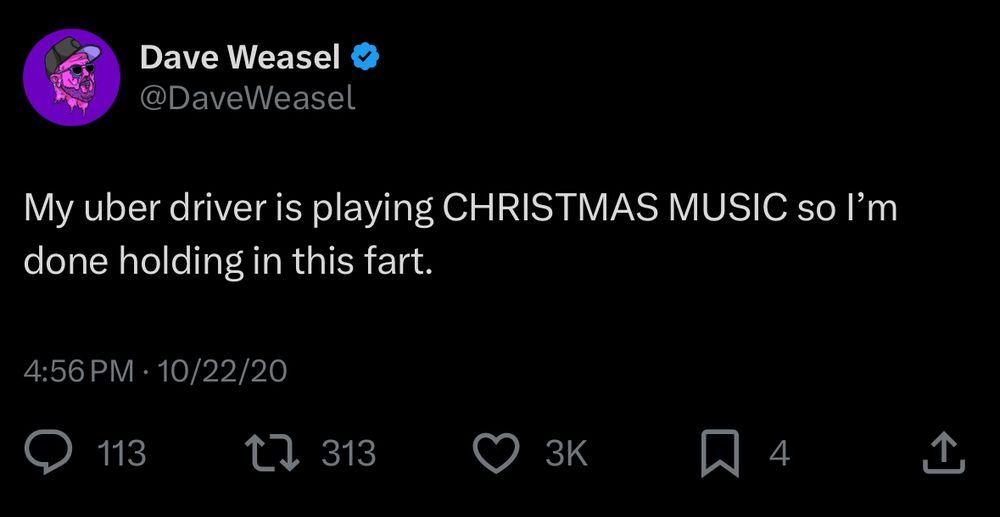Open the @DaveWeasel handle link
The height and width of the screenshot is (517, 1000).
pos(247,98)
